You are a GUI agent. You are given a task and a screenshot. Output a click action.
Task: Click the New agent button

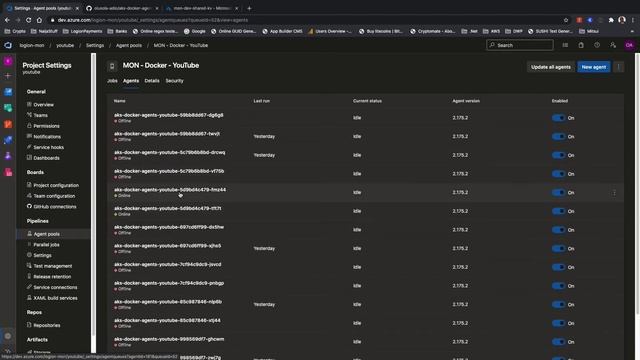(x=594, y=67)
